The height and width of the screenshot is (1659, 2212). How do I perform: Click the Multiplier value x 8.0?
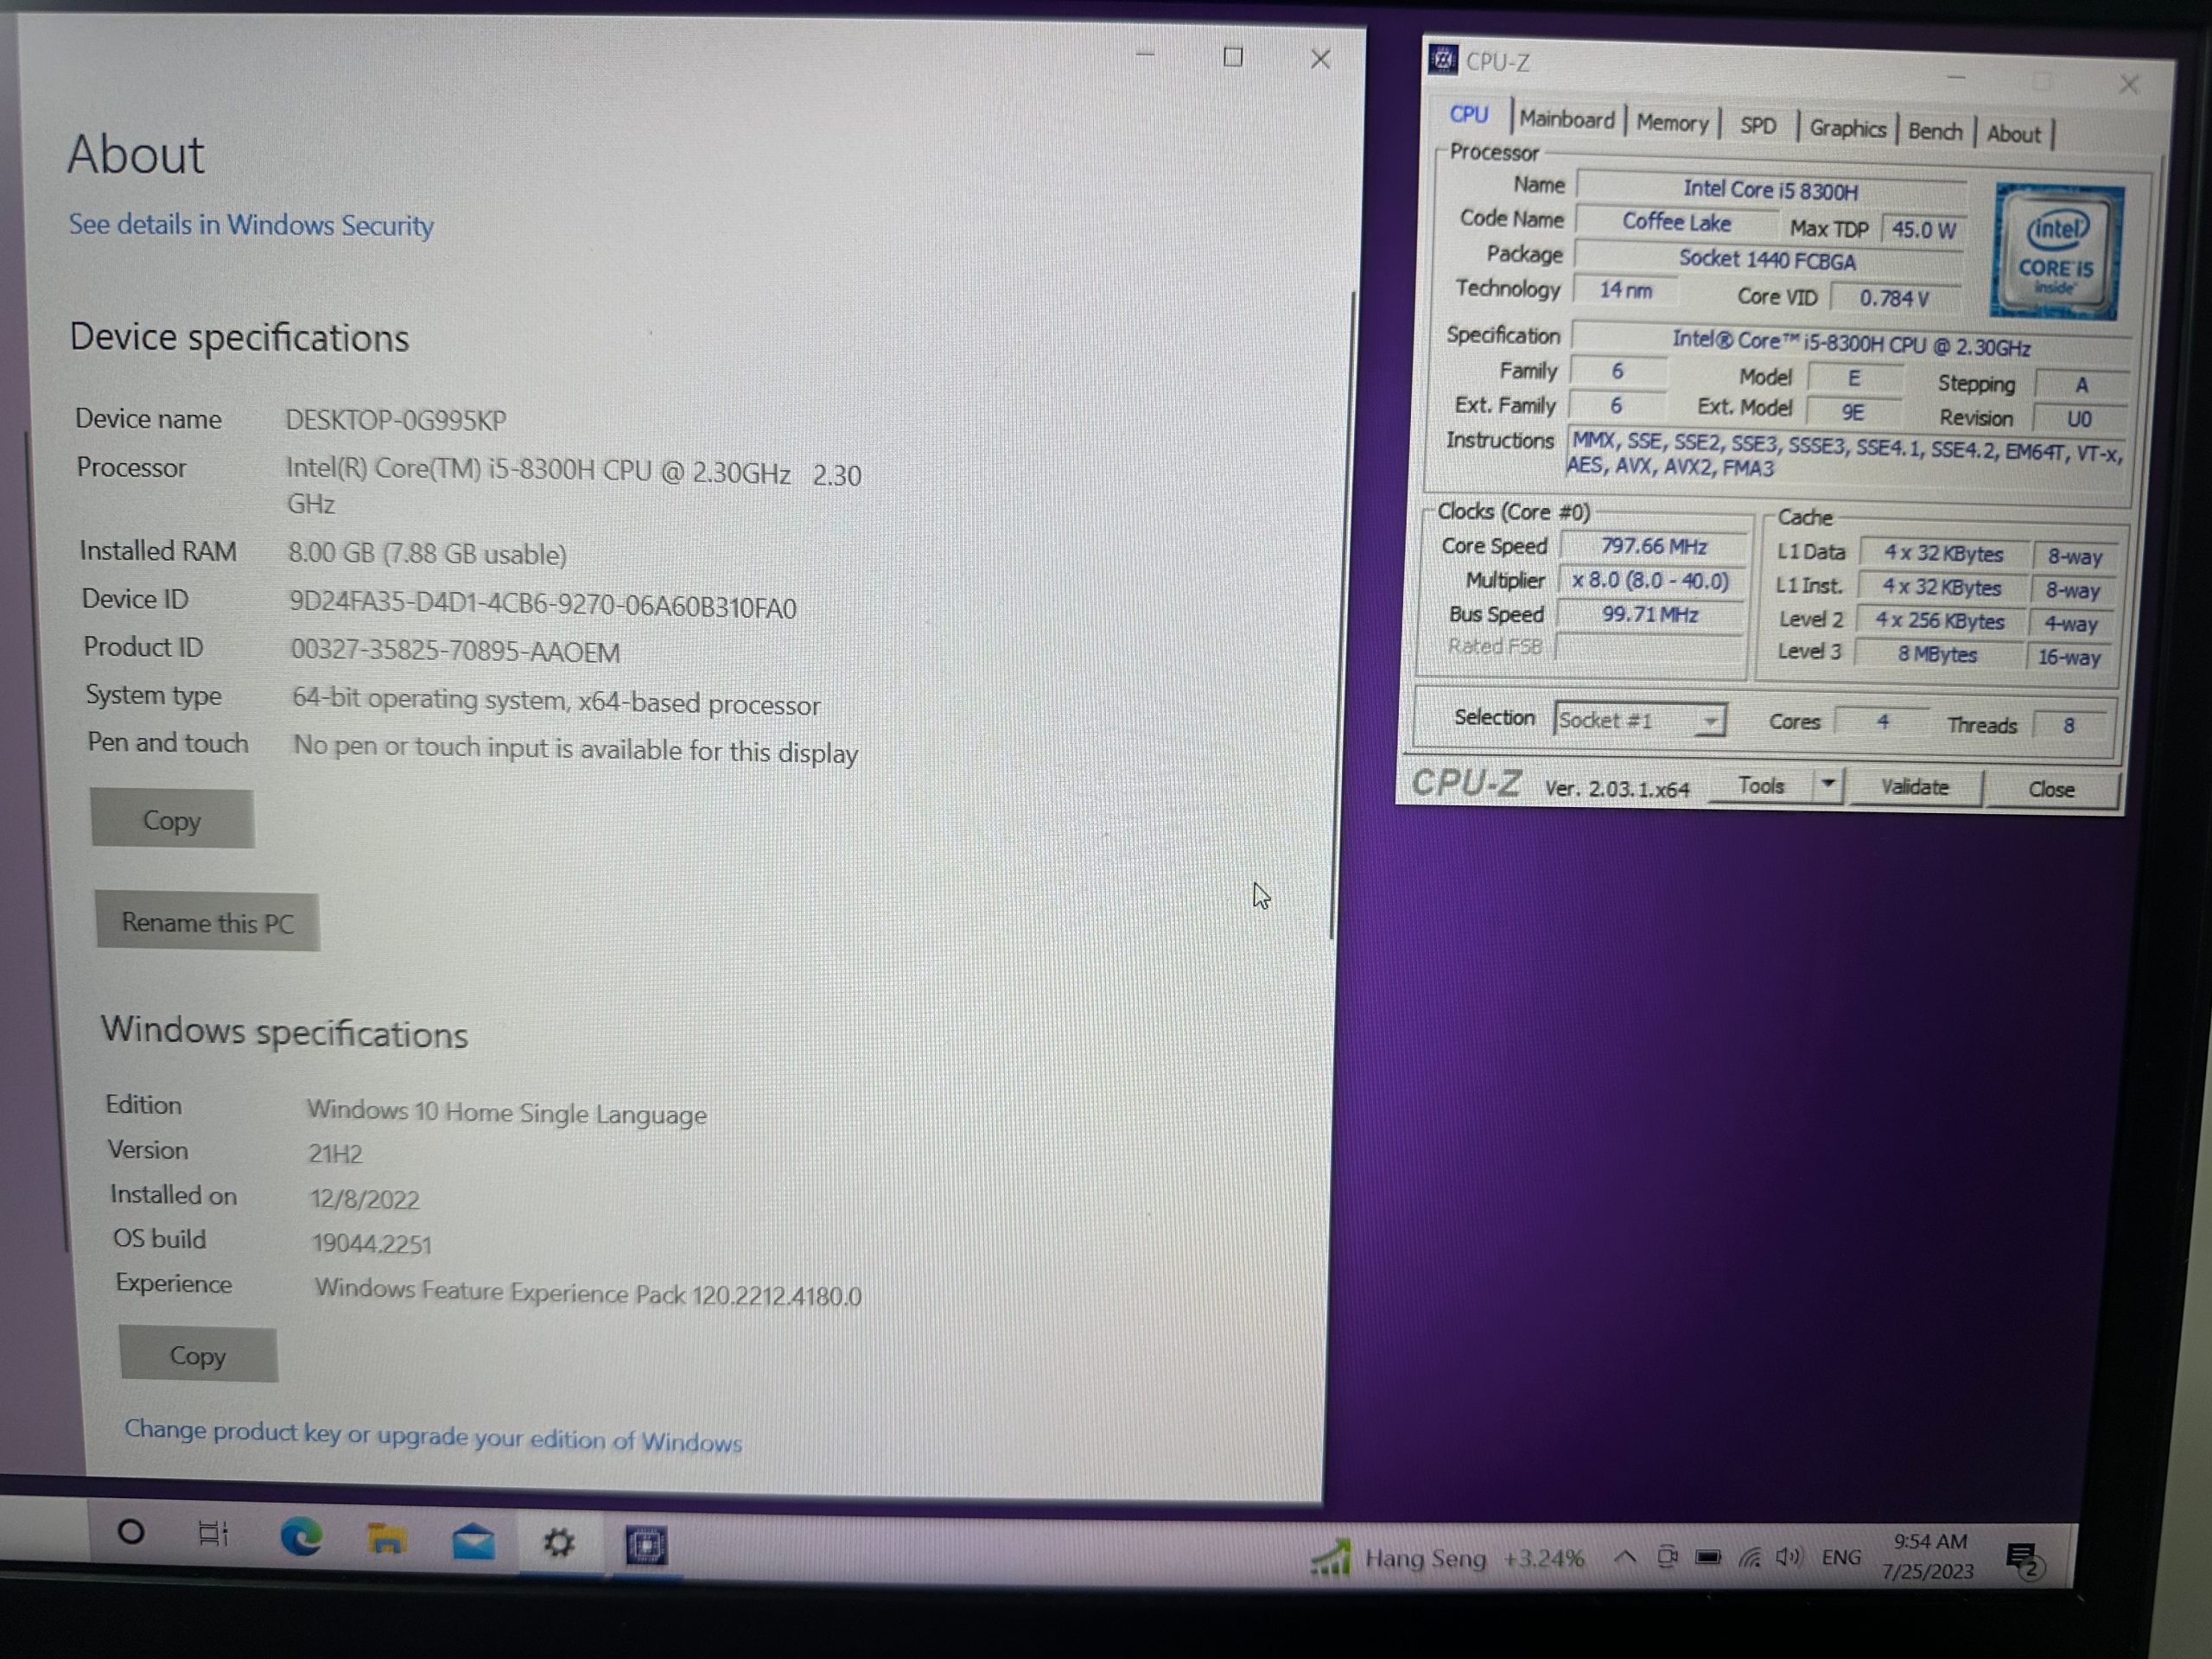[1650, 580]
